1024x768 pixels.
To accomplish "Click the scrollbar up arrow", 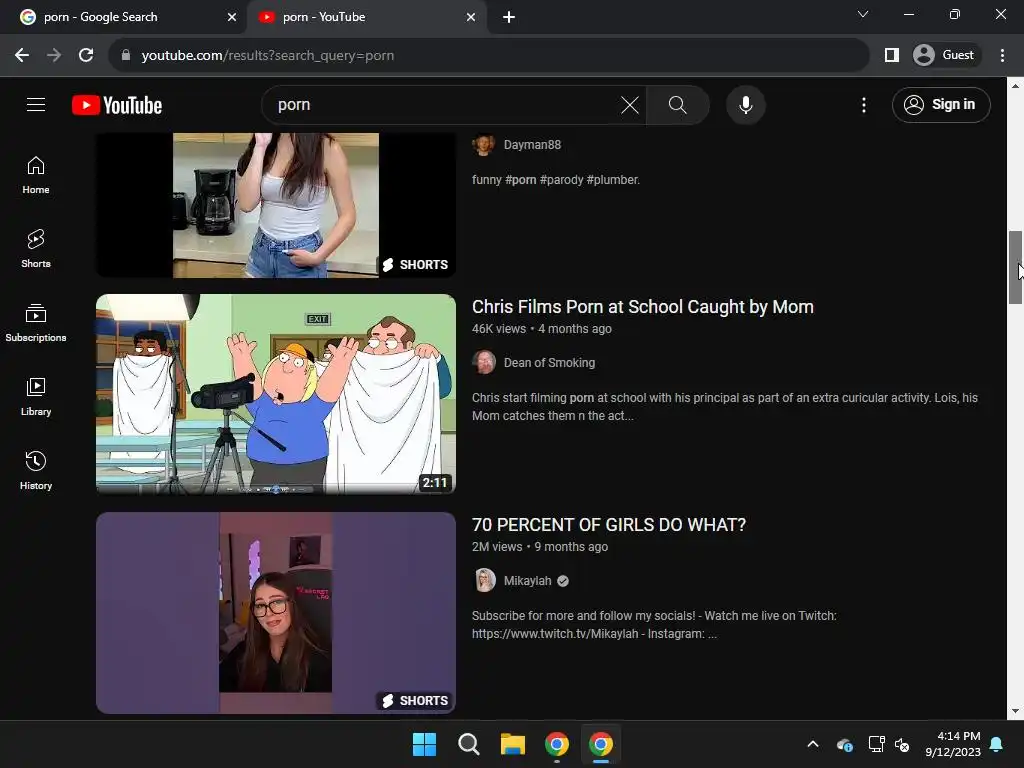I will [1015, 86].
